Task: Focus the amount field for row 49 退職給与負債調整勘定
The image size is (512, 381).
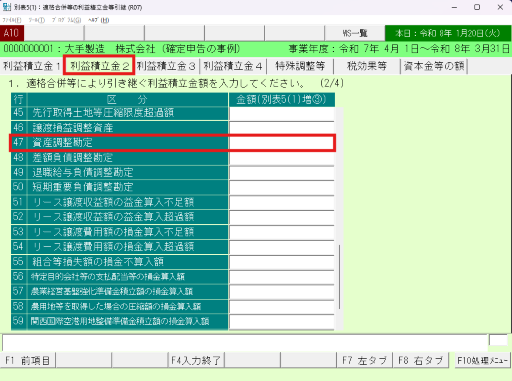Action: tap(282, 173)
